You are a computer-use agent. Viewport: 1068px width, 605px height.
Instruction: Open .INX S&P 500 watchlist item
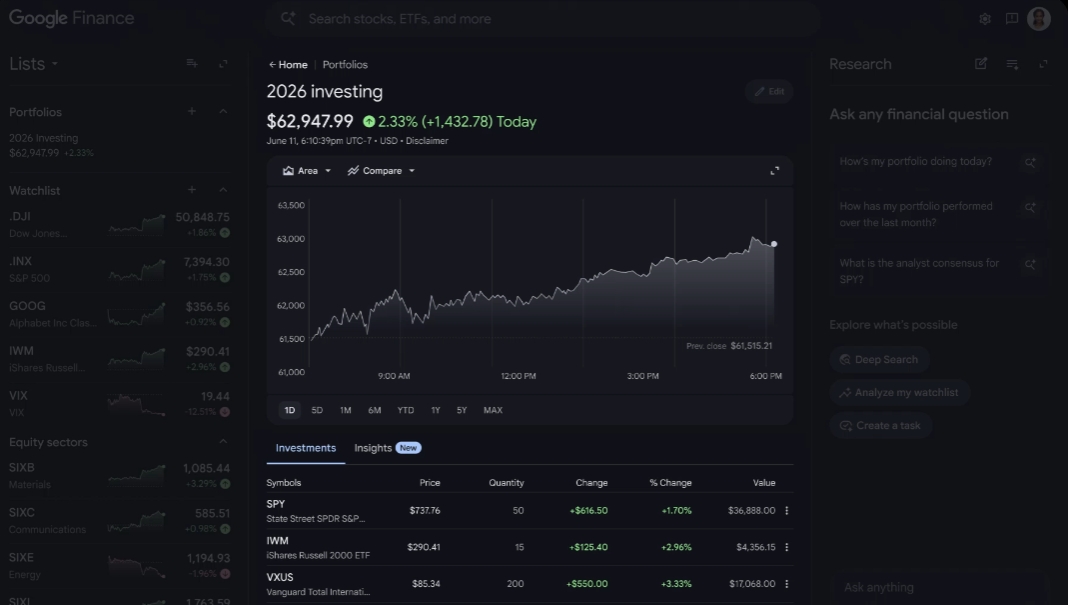click(x=119, y=269)
